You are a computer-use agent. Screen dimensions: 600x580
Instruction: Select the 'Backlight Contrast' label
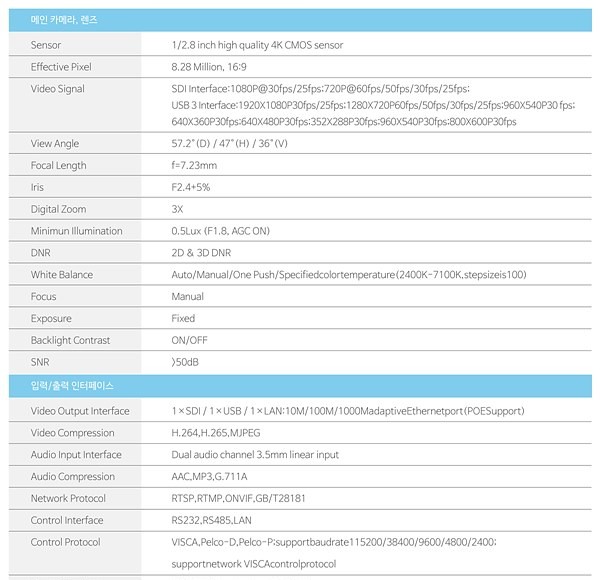(70, 341)
